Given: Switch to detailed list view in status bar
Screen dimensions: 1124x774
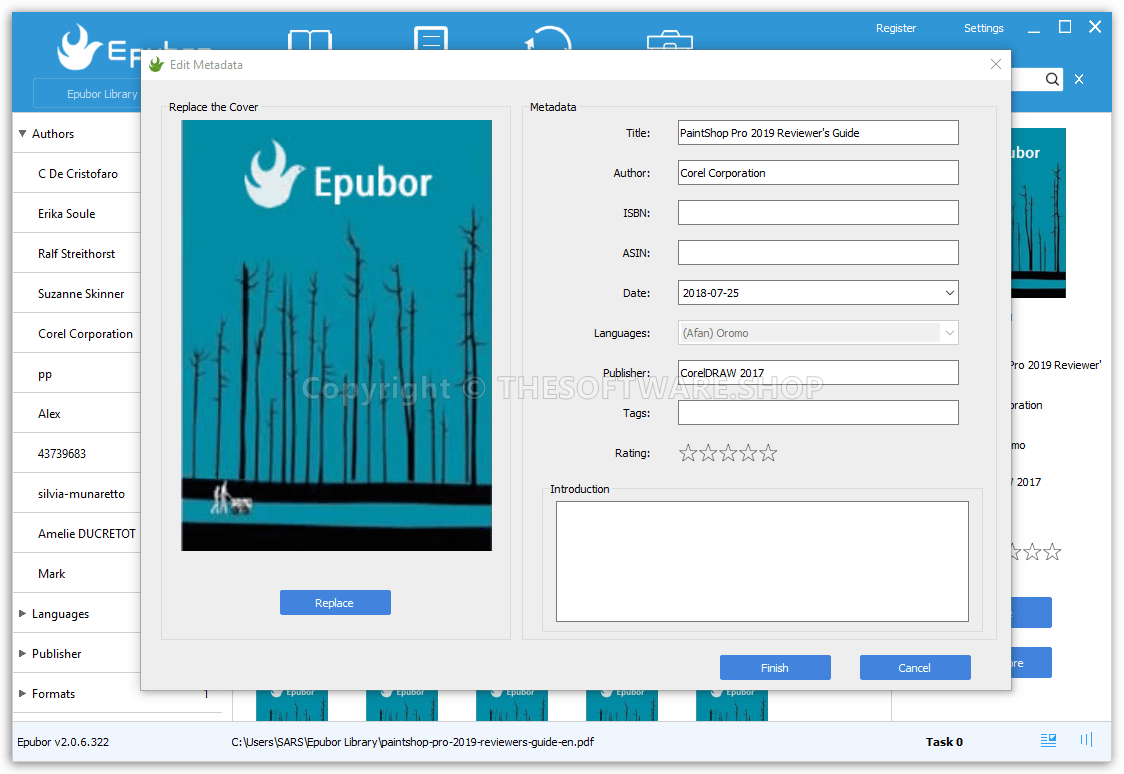Looking at the screenshot, I should coord(1048,740).
